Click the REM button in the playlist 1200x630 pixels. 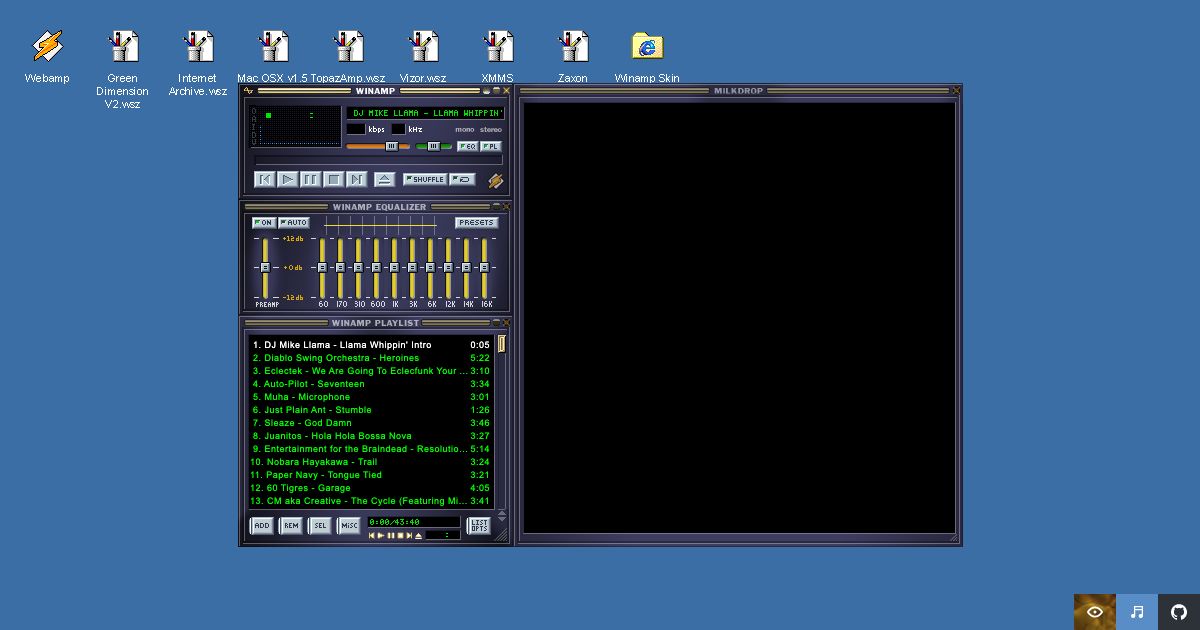coord(290,525)
